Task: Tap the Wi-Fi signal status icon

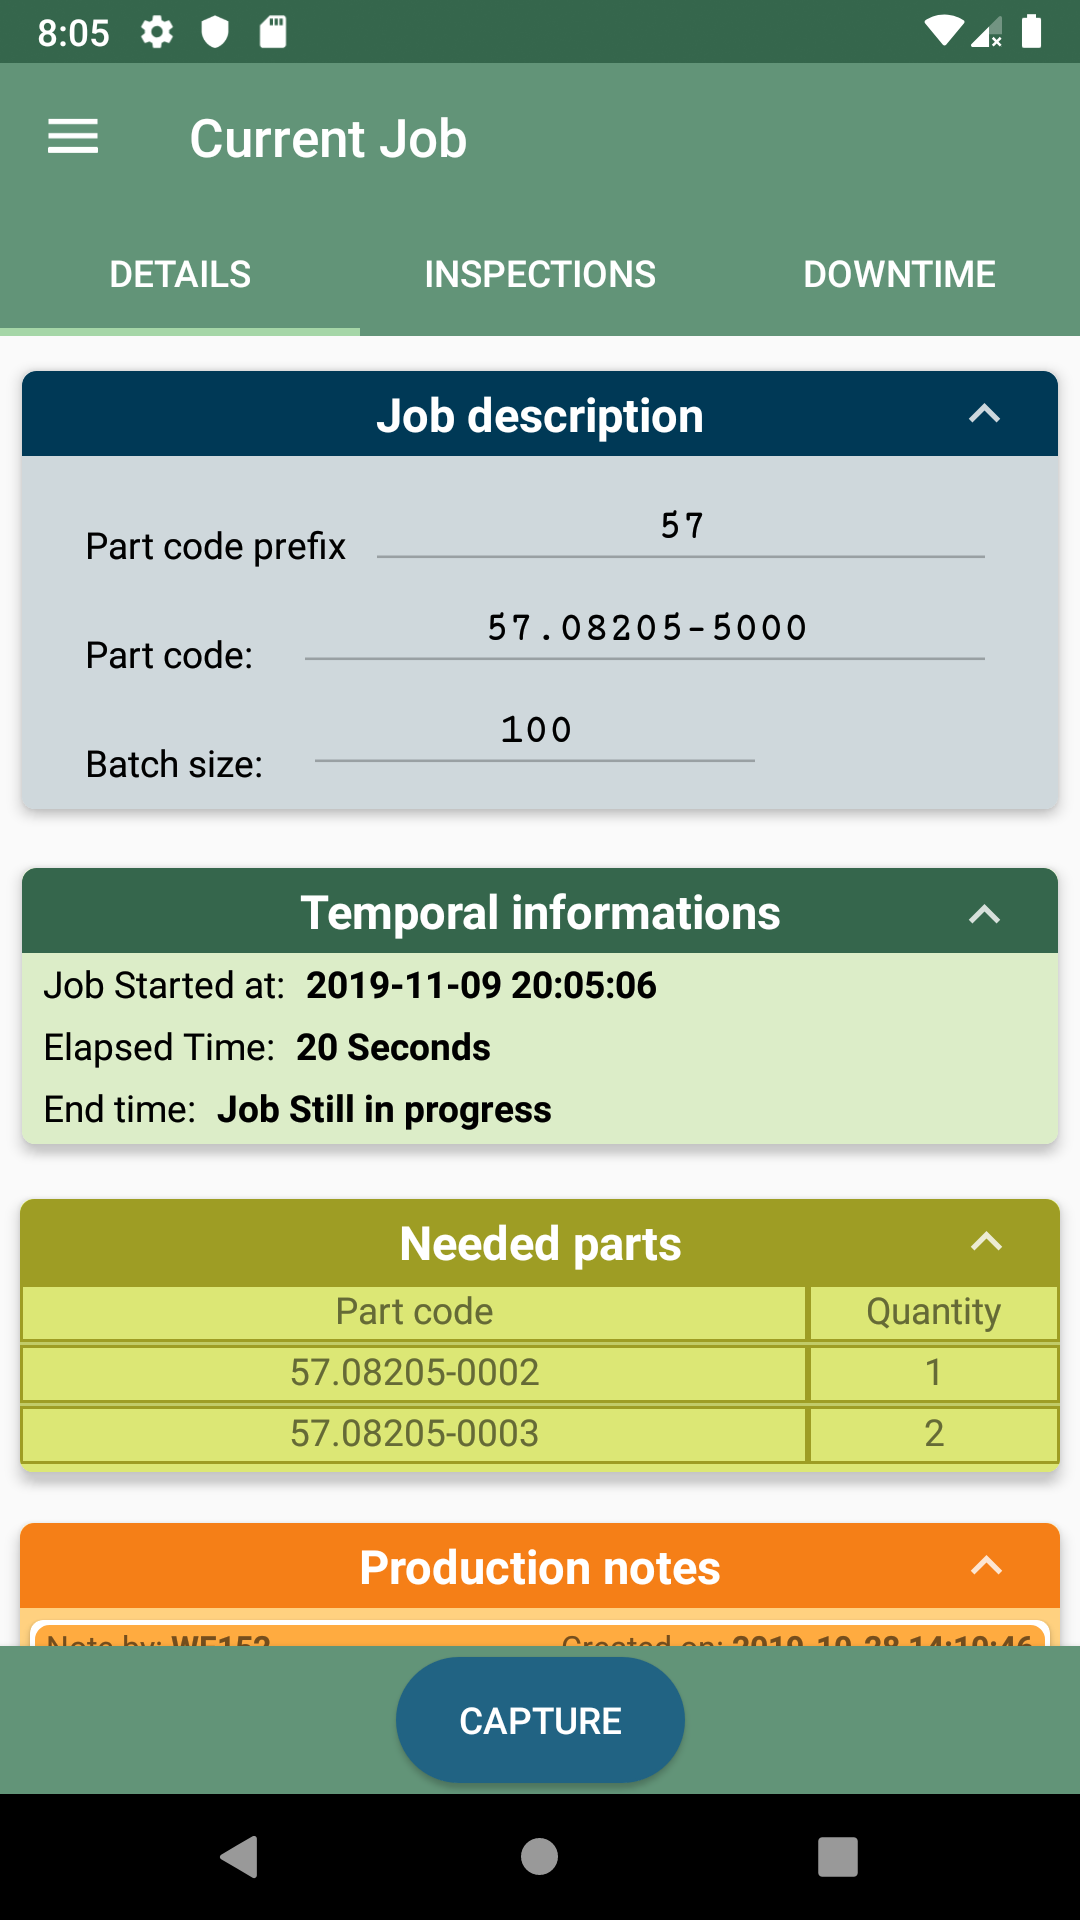Action: pyautogui.click(x=944, y=32)
